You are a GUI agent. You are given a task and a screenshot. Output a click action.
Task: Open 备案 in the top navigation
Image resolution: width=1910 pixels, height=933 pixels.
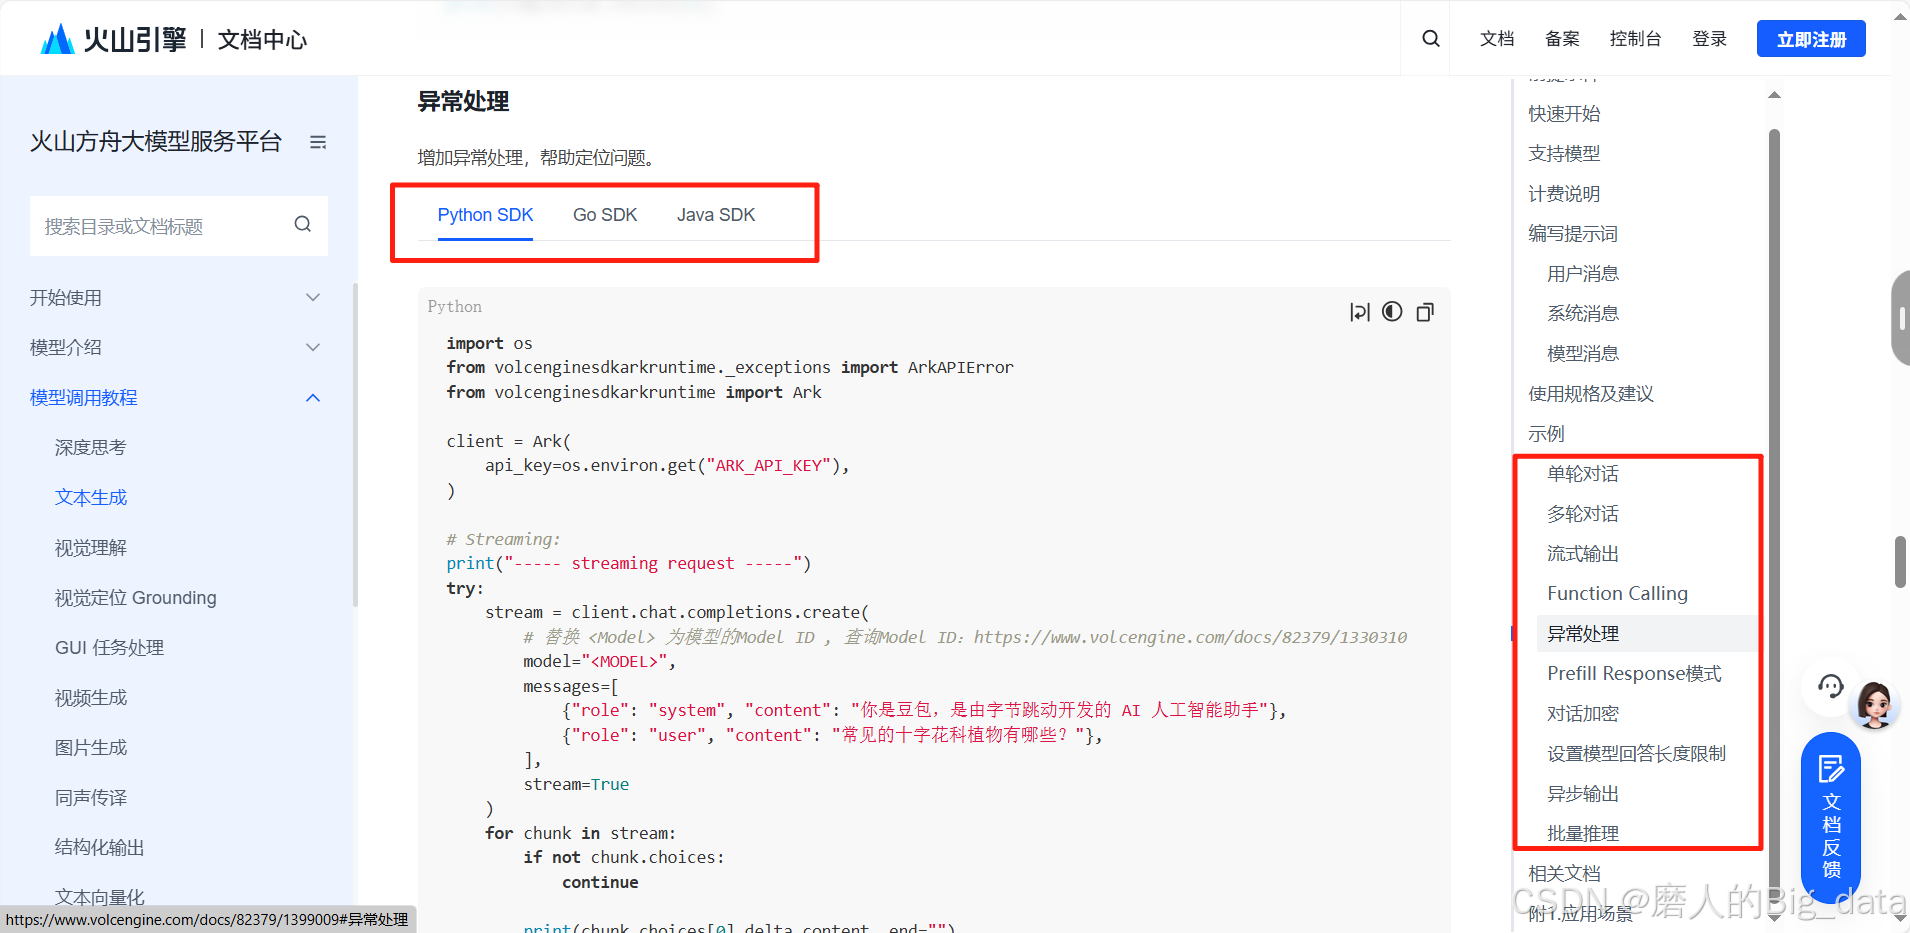tap(1562, 39)
